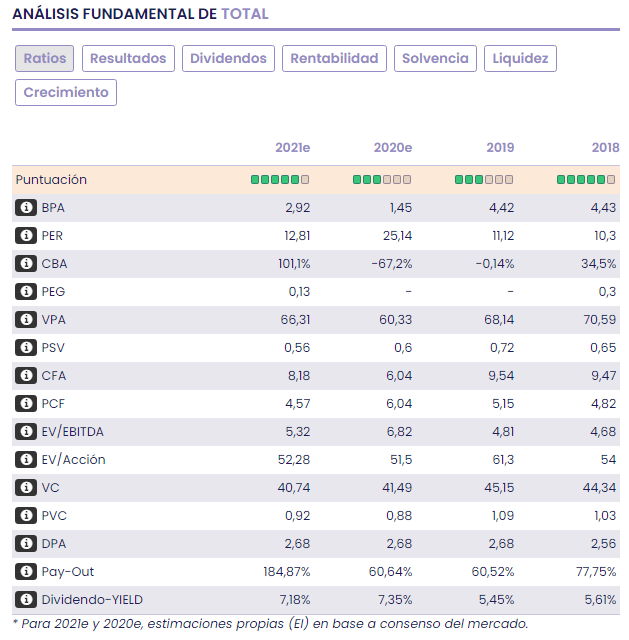
Task: Switch to the Resultados tab
Action: pos(128,58)
